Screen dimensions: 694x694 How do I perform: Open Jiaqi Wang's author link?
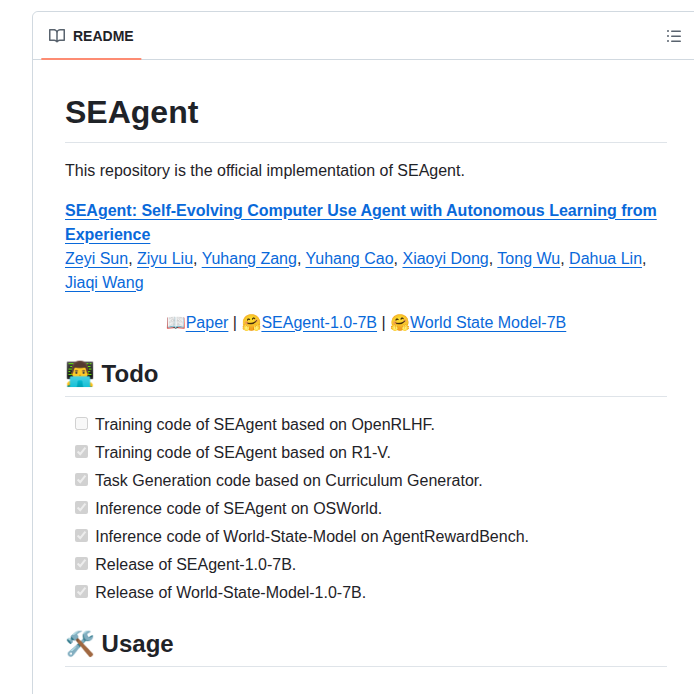coord(104,282)
